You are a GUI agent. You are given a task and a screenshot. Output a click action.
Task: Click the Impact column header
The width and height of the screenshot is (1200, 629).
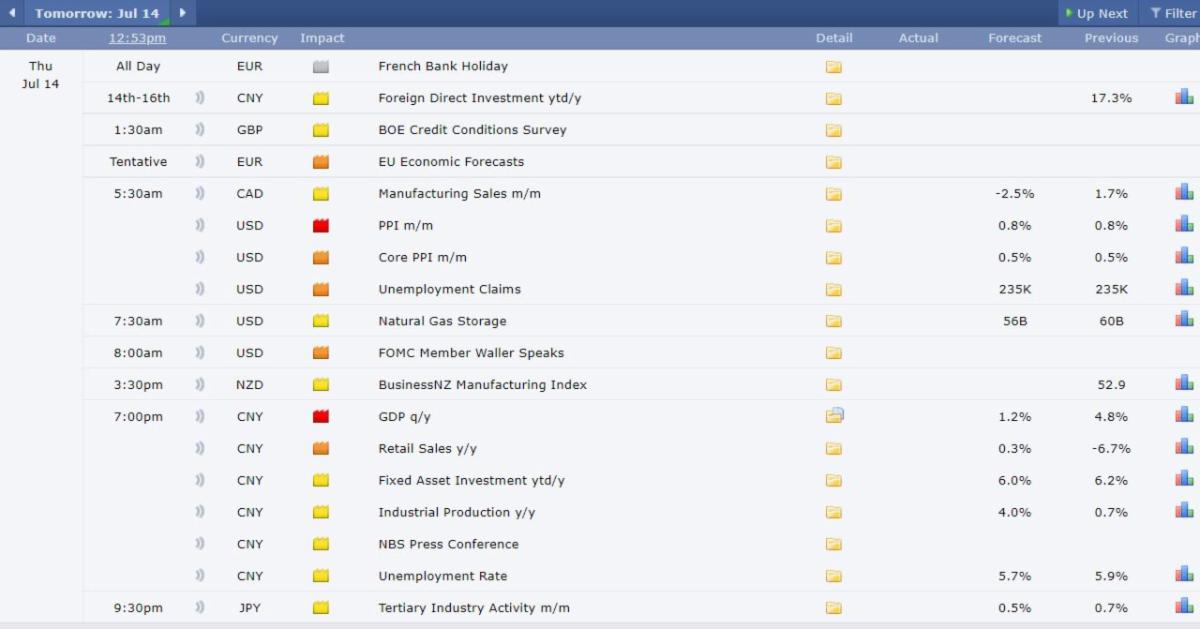(x=322, y=38)
